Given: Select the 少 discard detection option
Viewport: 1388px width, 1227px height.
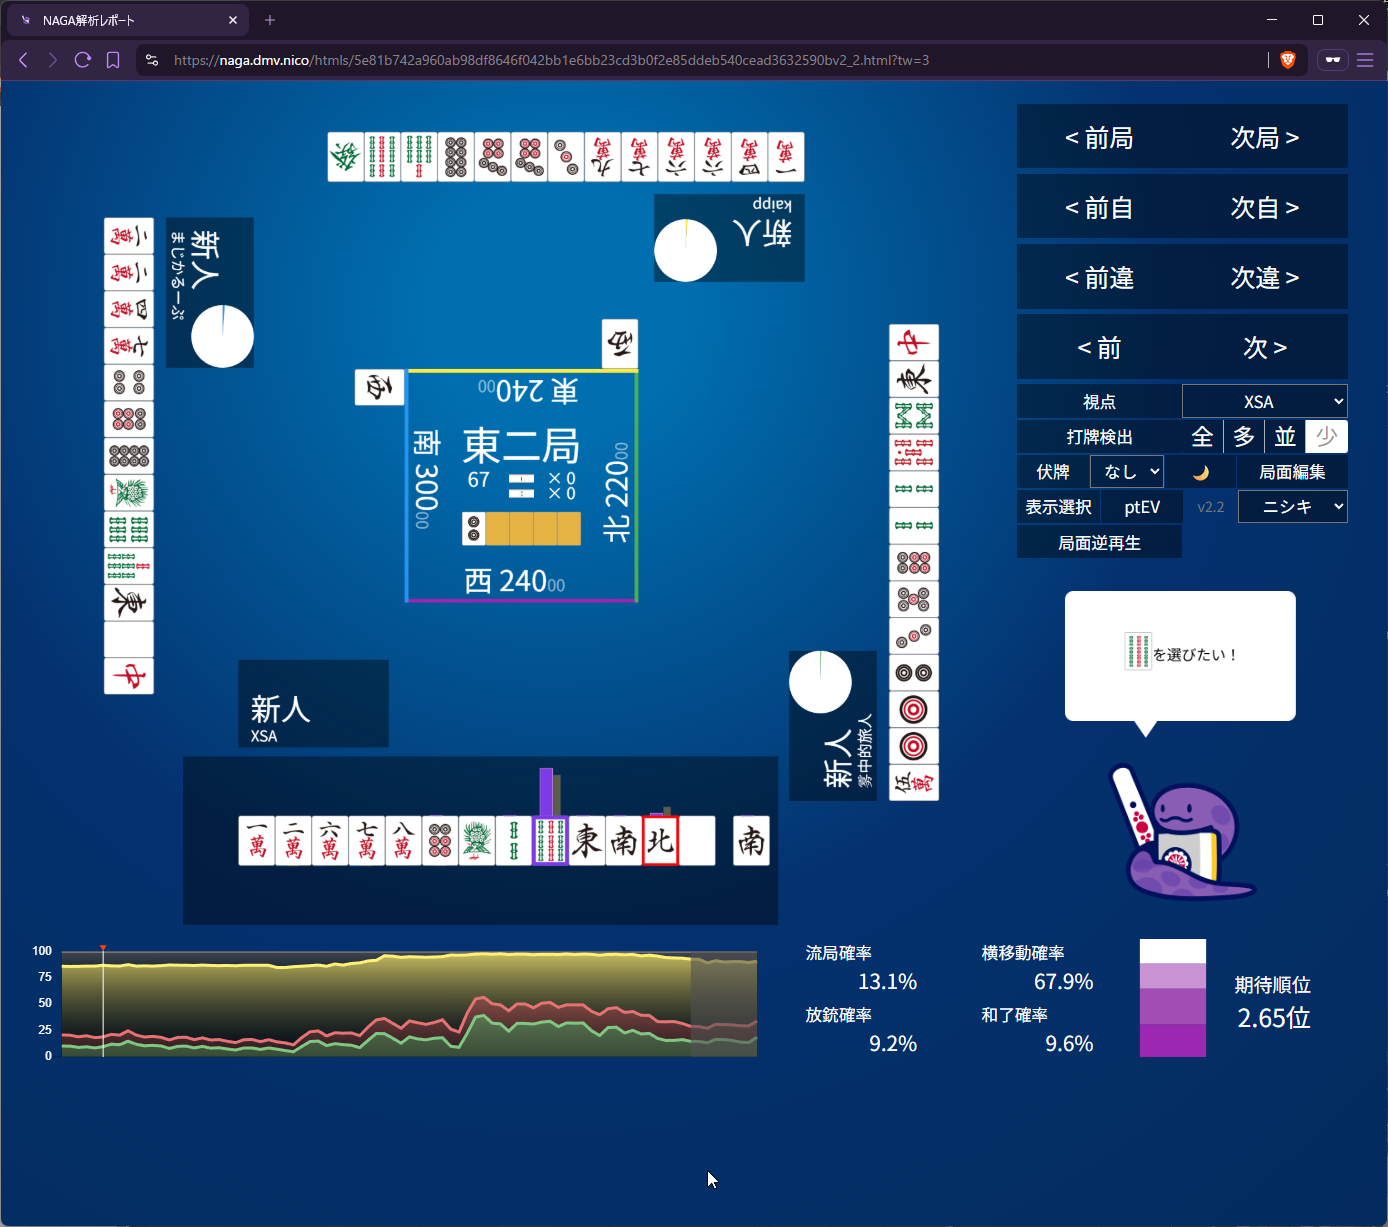Looking at the screenshot, I should pyautogui.click(x=1327, y=437).
